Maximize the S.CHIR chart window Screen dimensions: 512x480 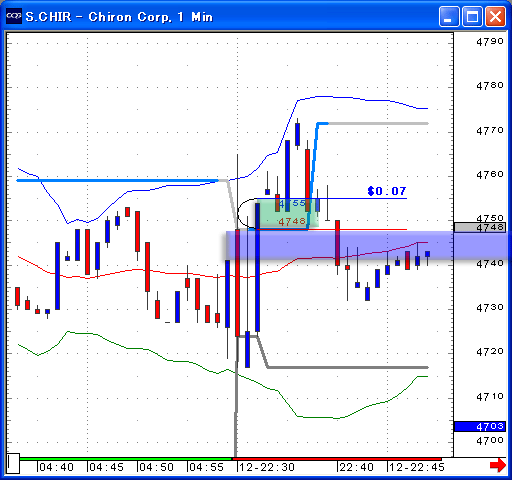[472, 16]
